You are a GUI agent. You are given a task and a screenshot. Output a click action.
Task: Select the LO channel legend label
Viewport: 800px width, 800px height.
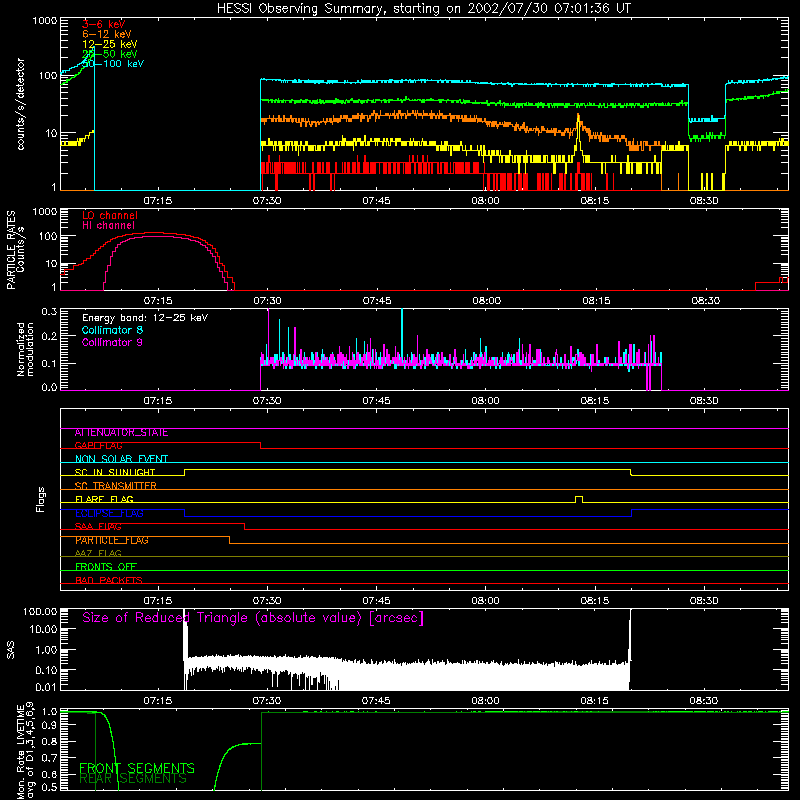110,215
